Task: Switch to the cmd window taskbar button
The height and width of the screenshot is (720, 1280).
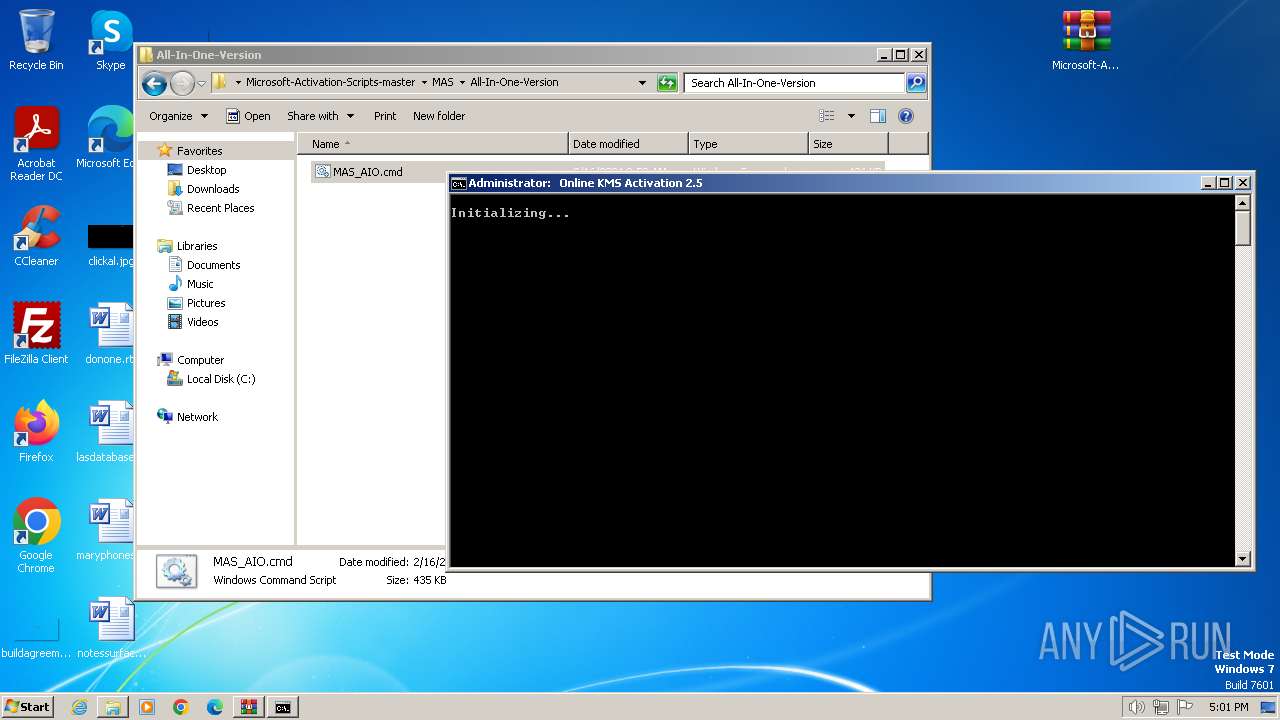Action: (283, 707)
